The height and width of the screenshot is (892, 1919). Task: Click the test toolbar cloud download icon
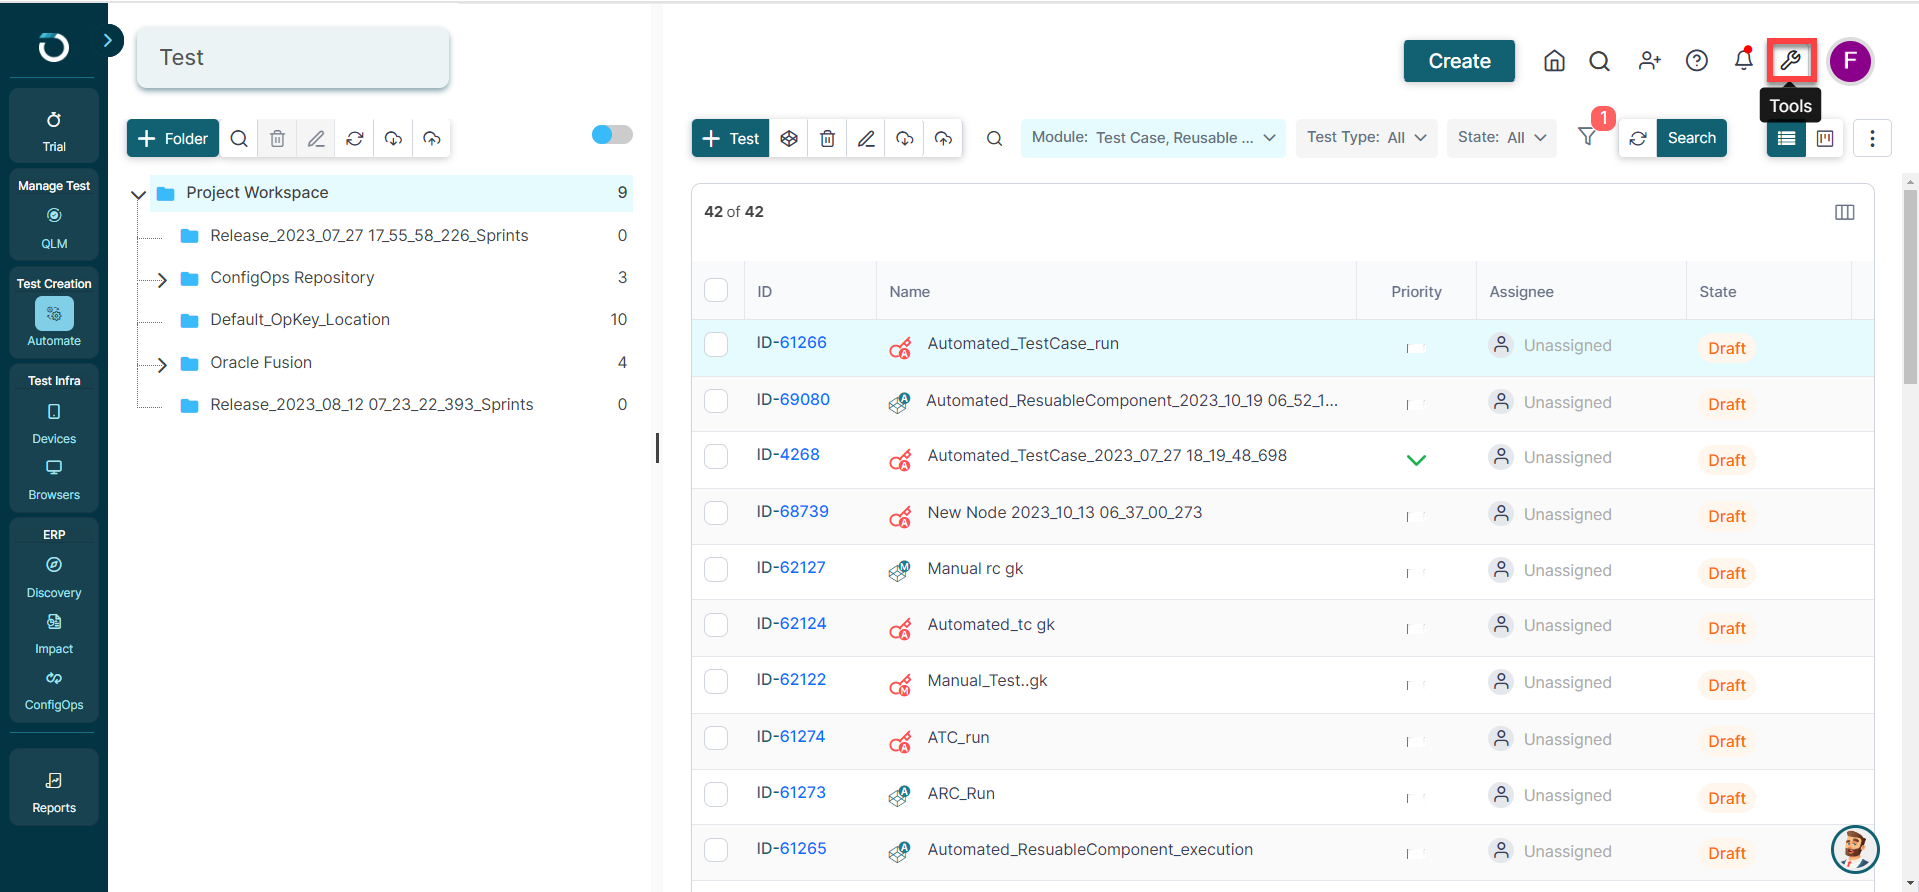(905, 138)
